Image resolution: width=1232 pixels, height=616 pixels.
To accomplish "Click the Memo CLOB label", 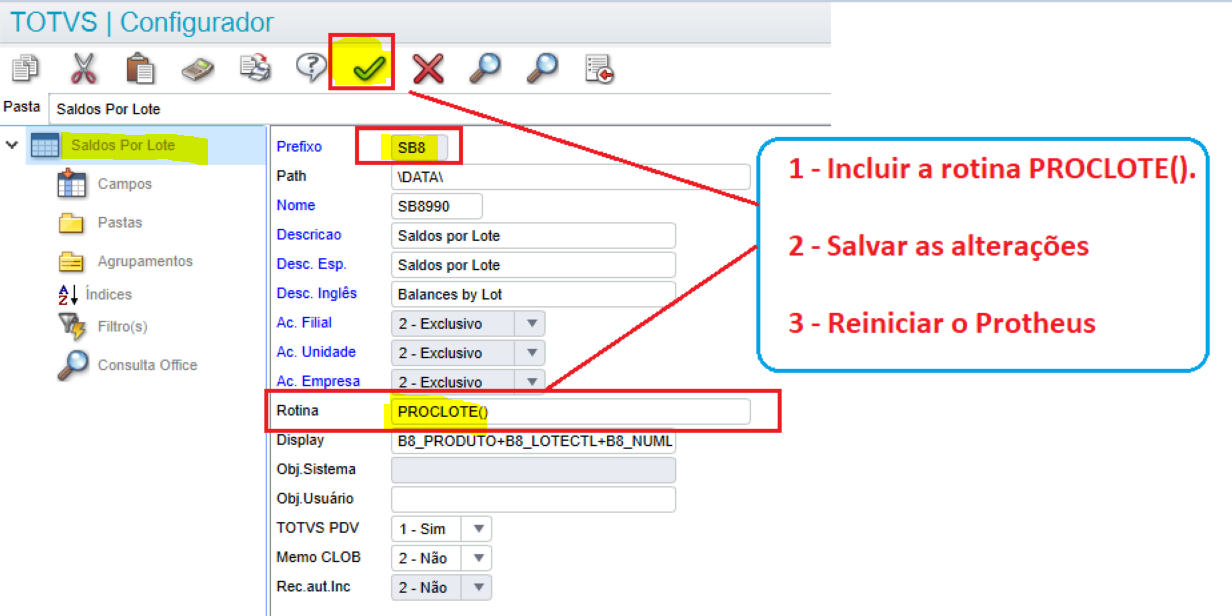I will [x=318, y=557].
